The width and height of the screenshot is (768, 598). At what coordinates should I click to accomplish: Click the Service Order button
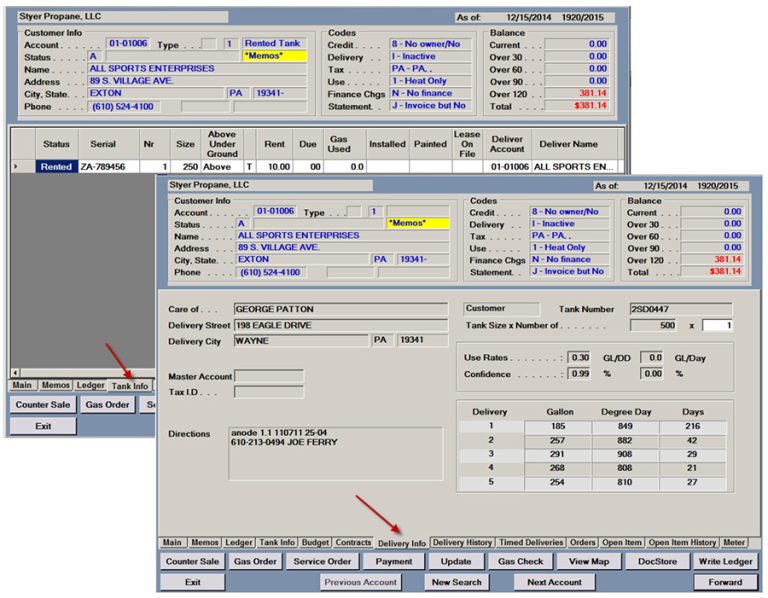coord(322,561)
